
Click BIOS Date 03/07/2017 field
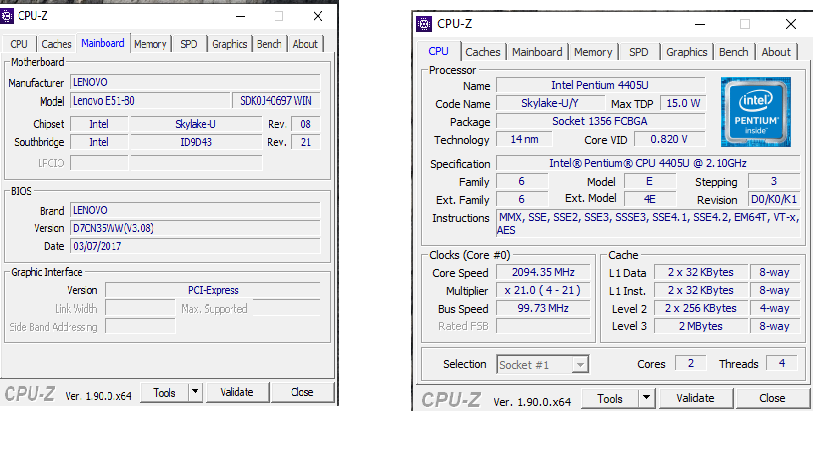195,246
